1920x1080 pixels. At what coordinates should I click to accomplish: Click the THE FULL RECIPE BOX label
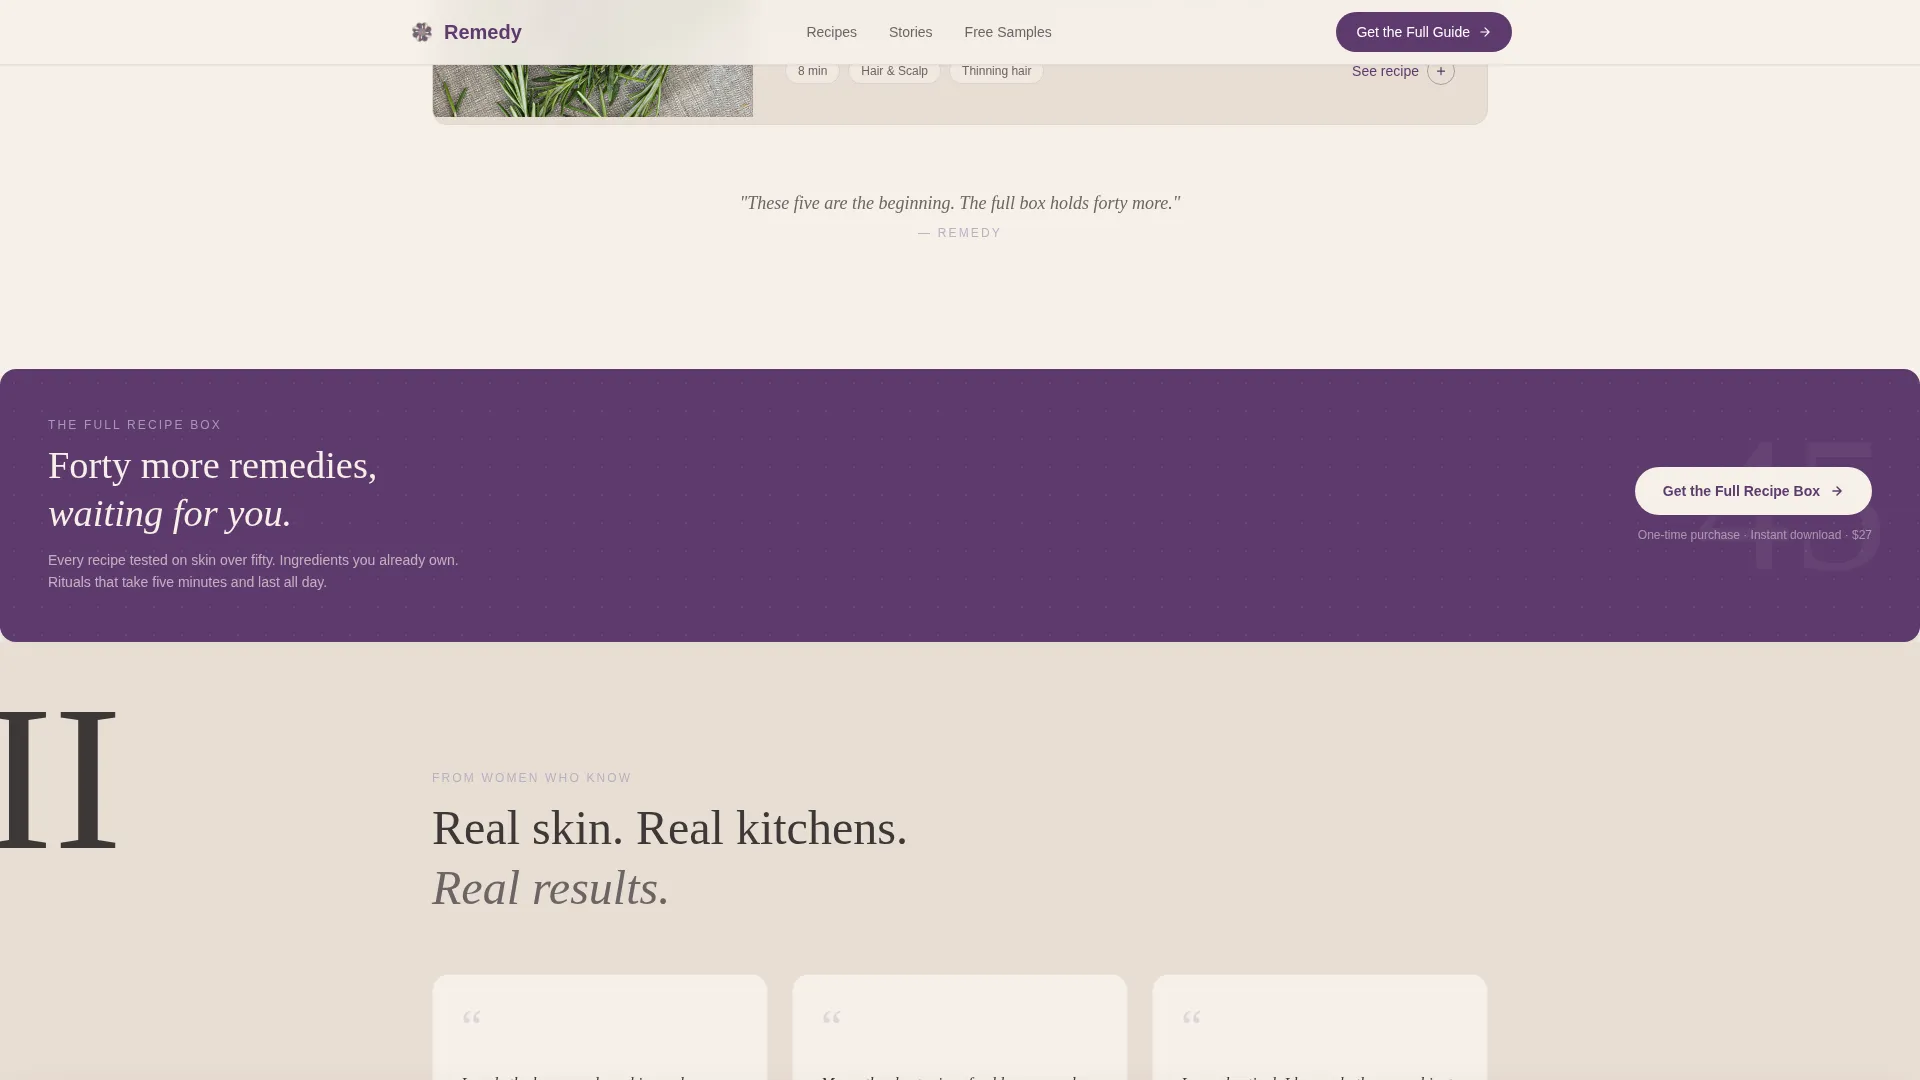[135, 425]
